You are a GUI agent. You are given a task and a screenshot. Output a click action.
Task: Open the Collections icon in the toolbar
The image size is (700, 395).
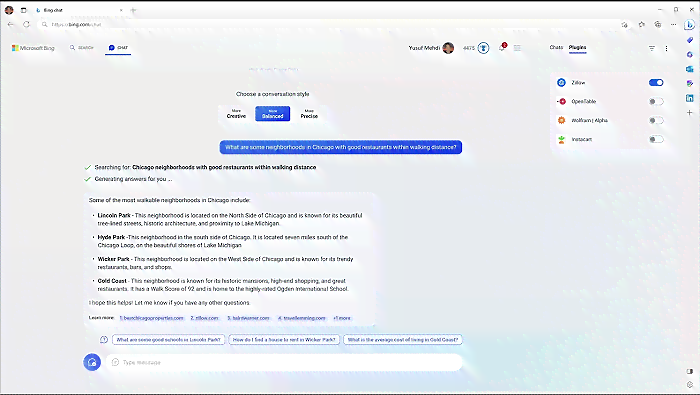pyautogui.click(x=658, y=25)
